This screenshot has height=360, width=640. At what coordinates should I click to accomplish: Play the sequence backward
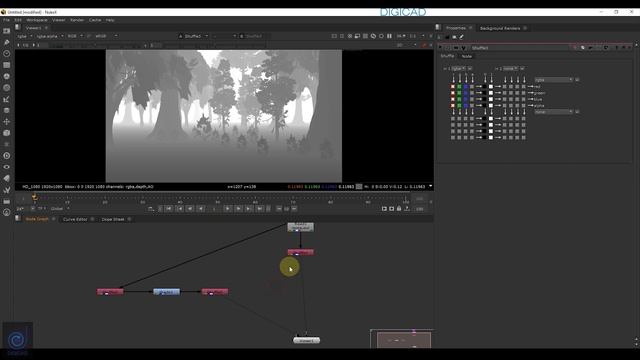(x=201, y=209)
